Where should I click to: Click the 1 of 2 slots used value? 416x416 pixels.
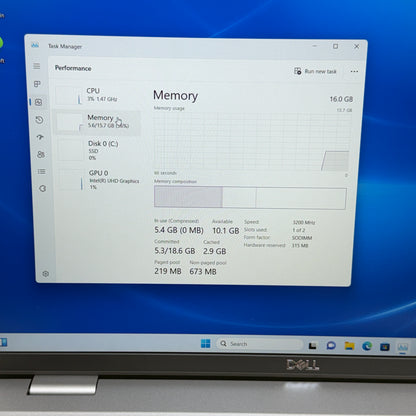[299, 230]
